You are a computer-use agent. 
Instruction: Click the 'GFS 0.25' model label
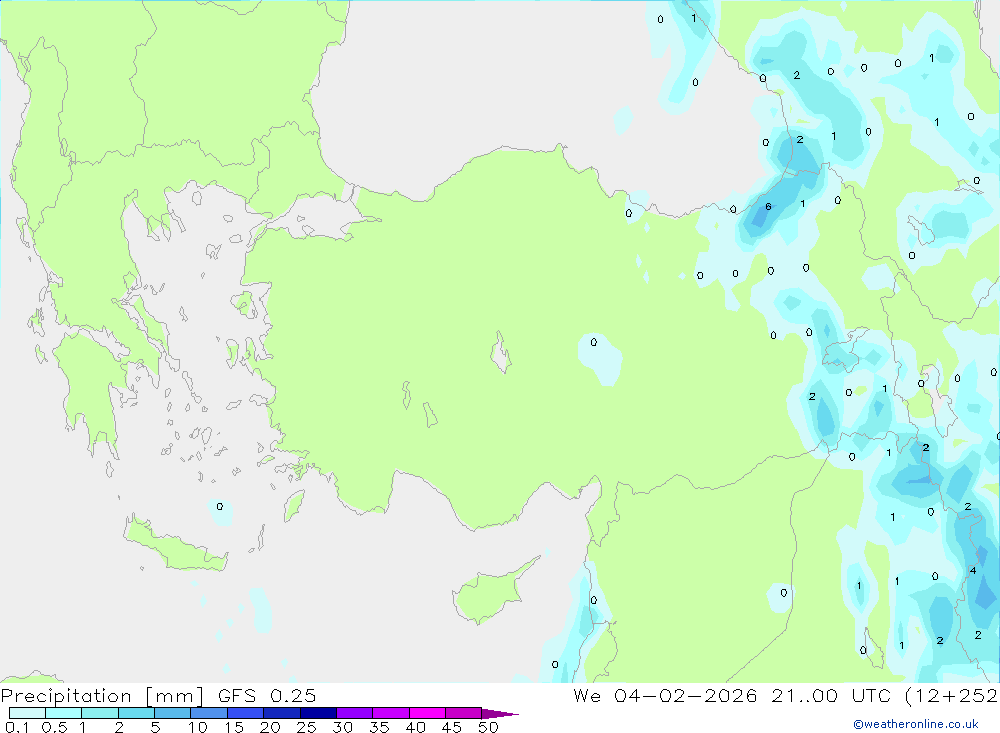267,696
